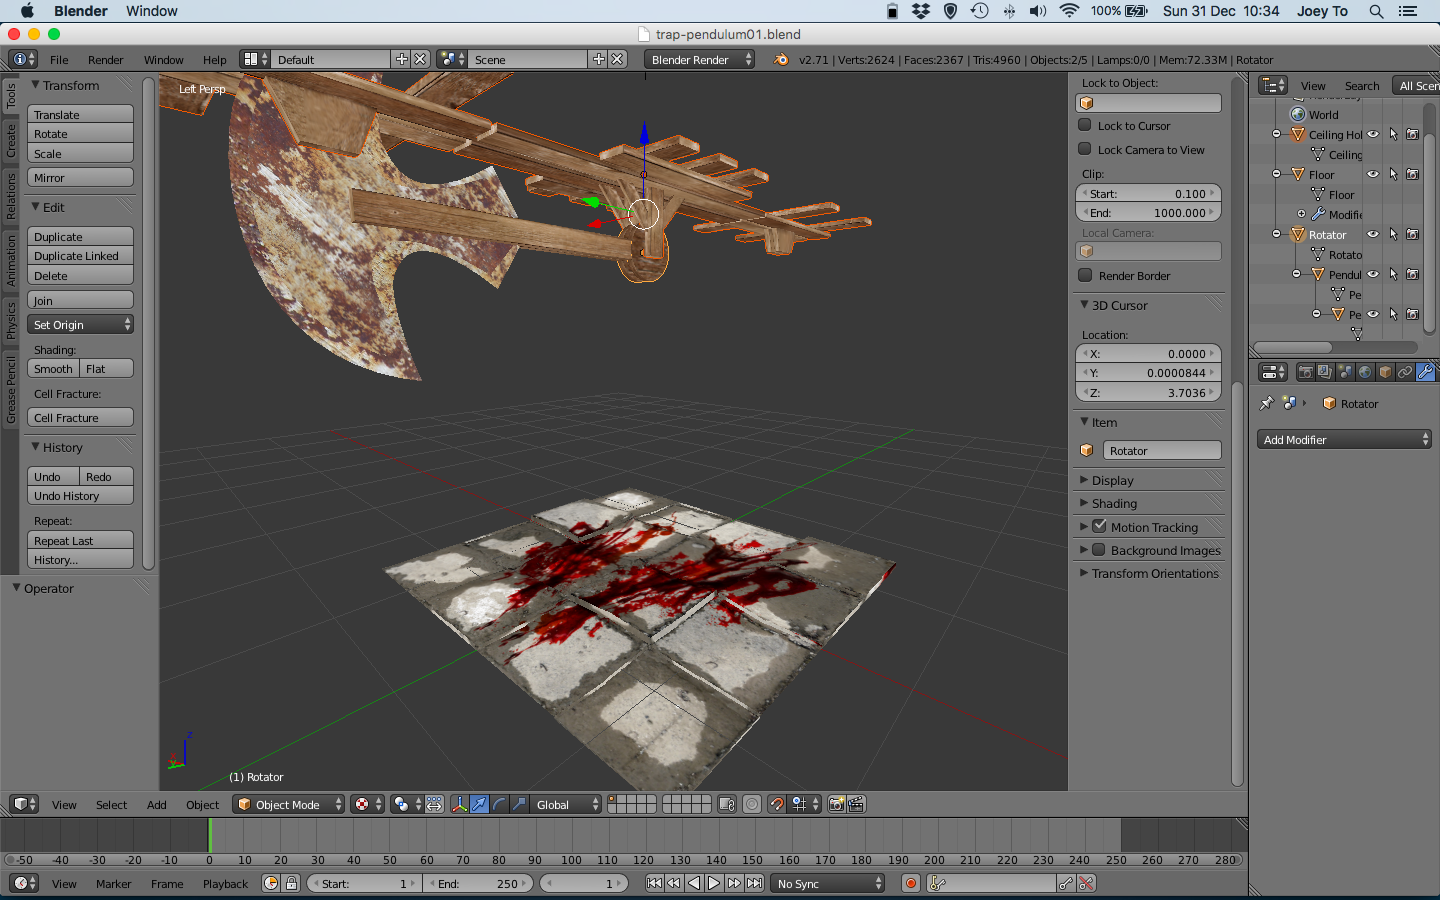Image resolution: width=1440 pixels, height=900 pixels.
Task: Open the World properties tab
Action: click(1365, 372)
